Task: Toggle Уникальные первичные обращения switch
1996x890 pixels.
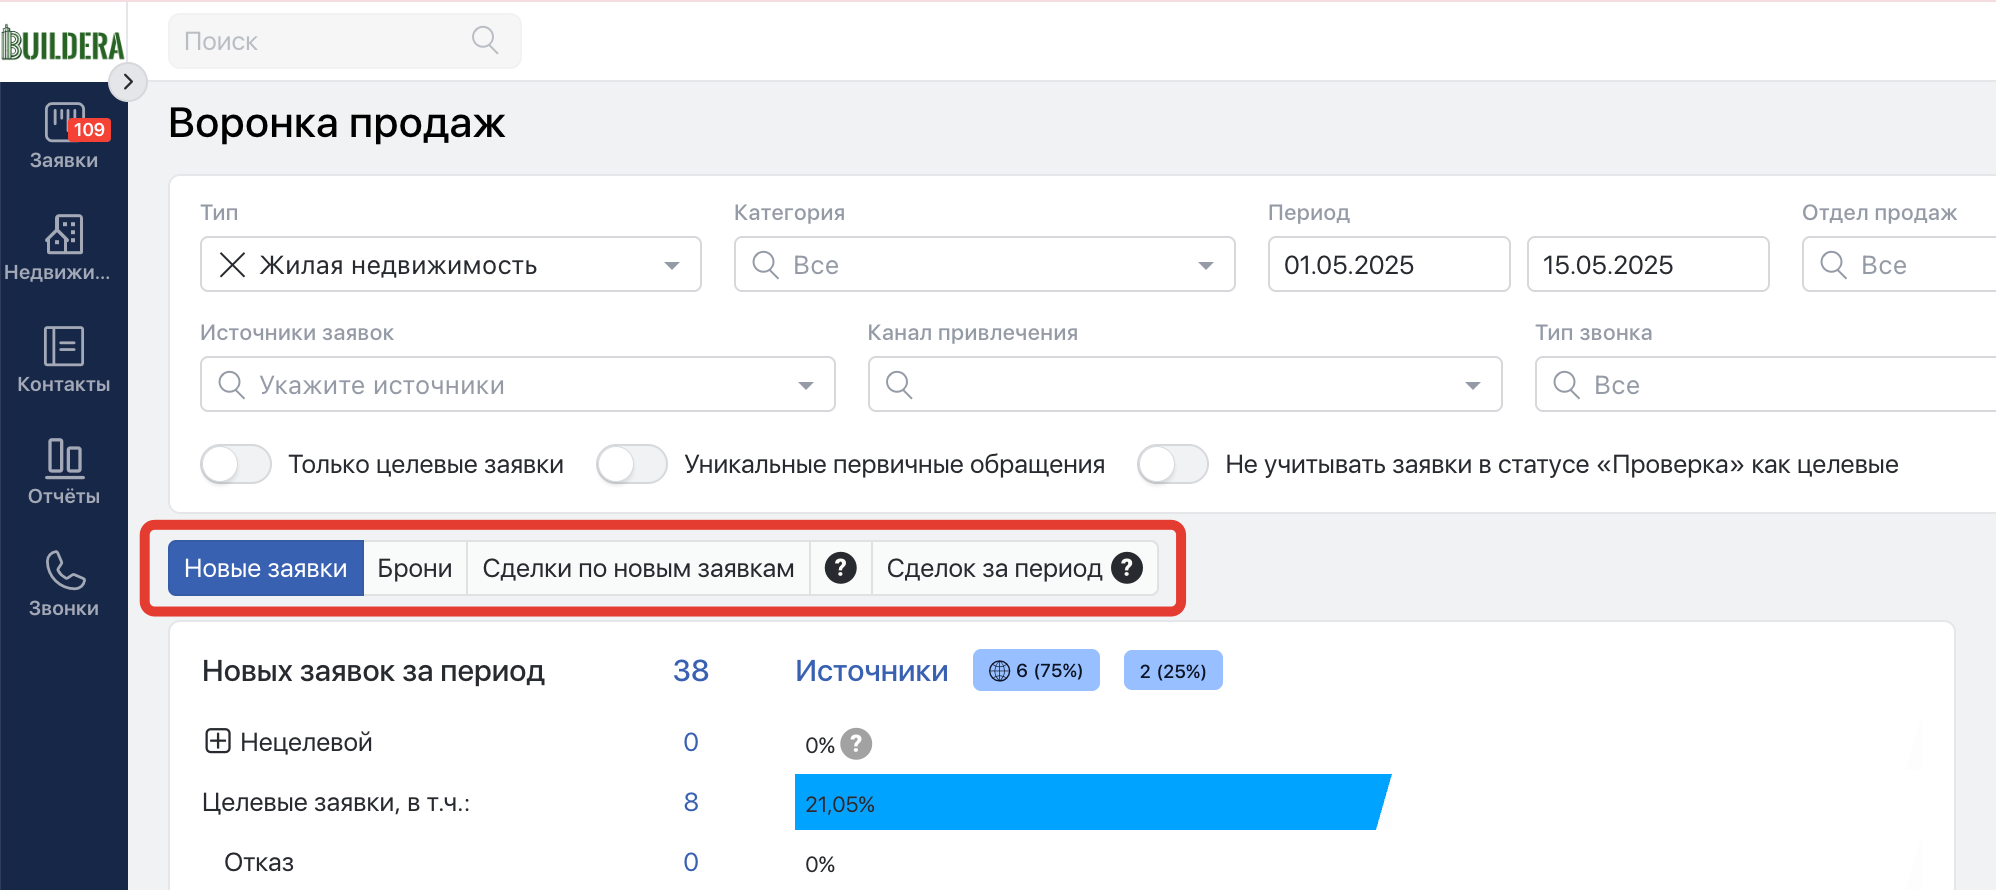Action: pyautogui.click(x=632, y=464)
